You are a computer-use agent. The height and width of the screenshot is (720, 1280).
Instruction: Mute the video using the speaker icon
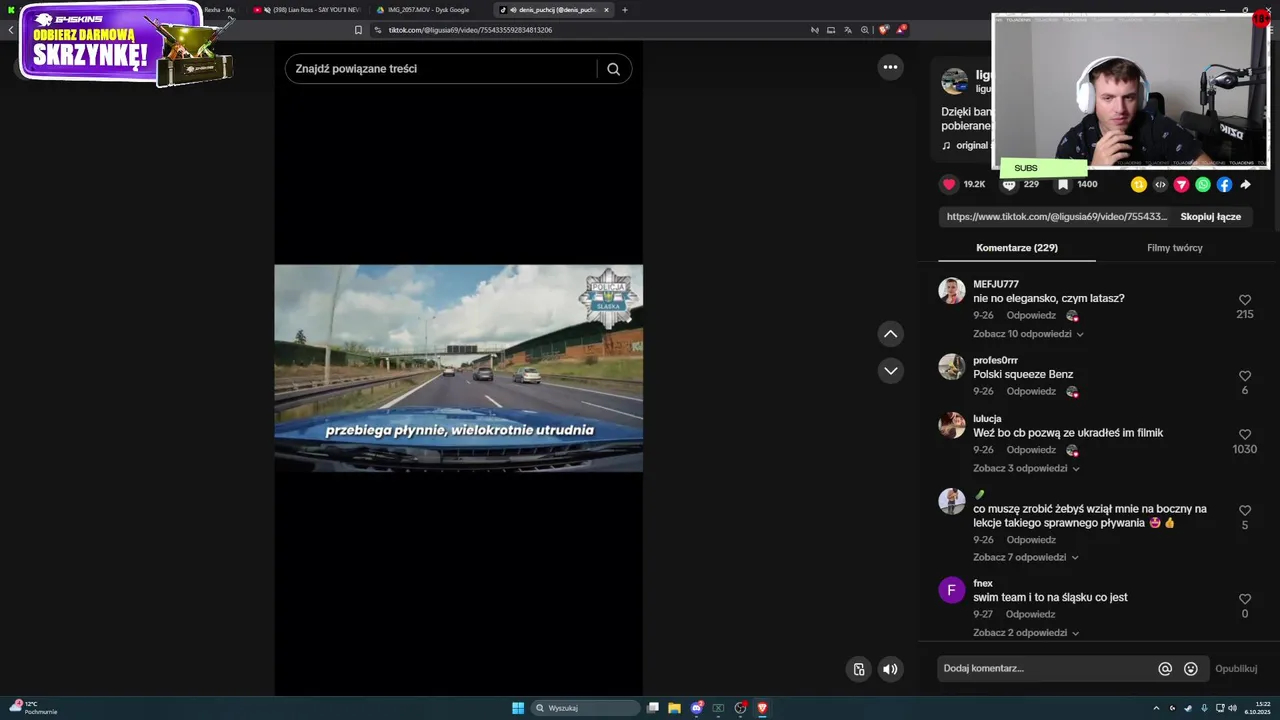[x=890, y=669]
